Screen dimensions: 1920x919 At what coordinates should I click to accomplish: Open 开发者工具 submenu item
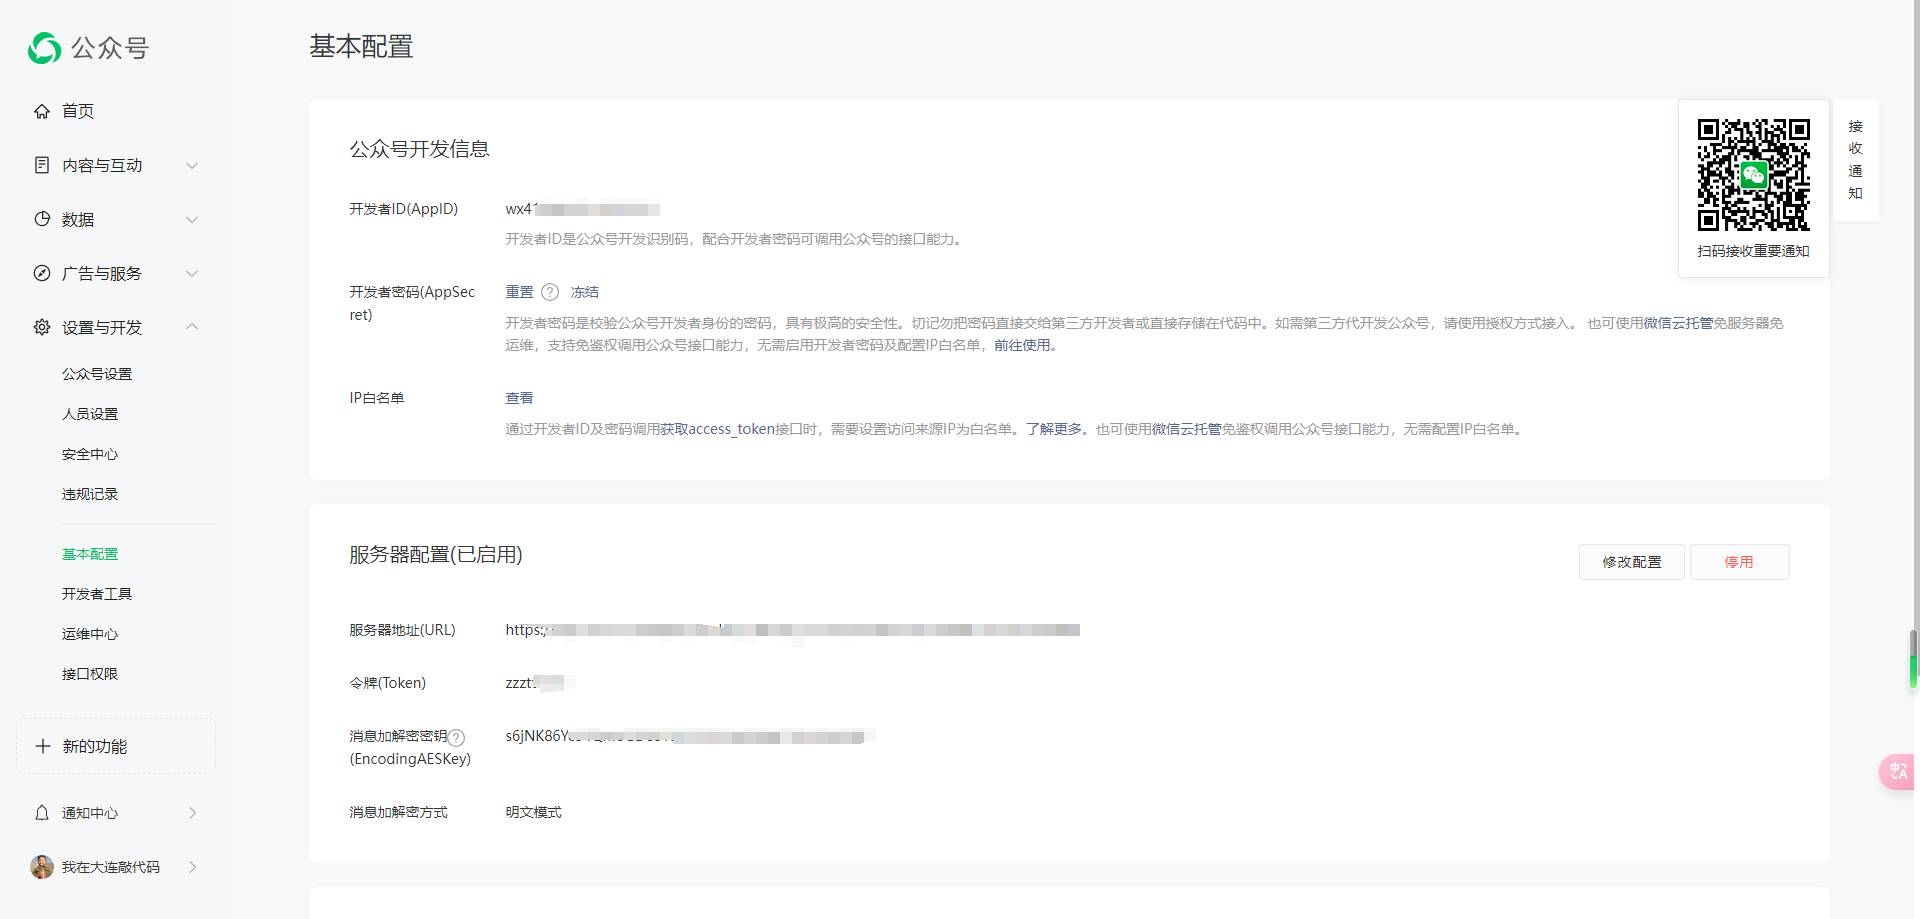tap(97, 594)
